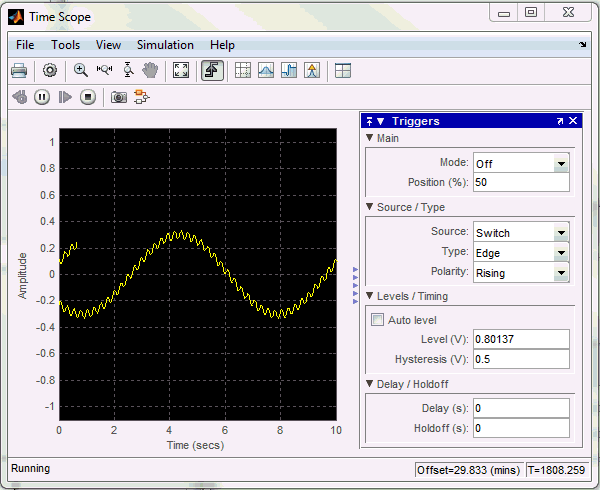
Task: Select the Pan hand tool
Action: 150,70
